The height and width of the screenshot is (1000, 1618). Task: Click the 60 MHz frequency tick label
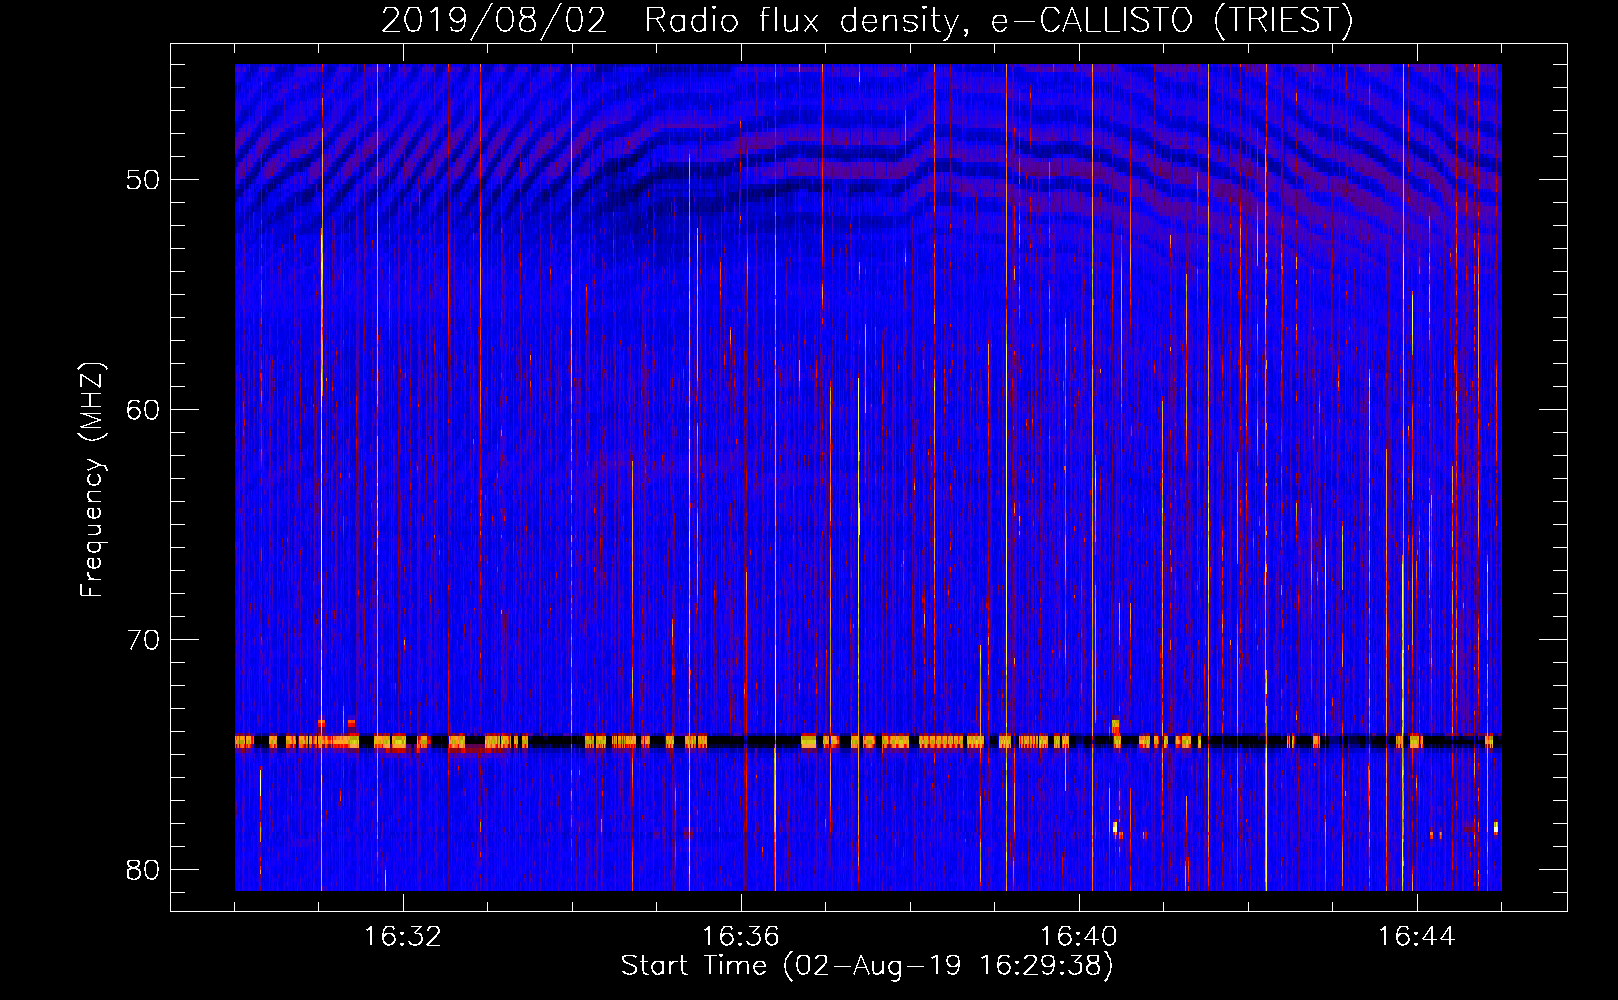[x=143, y=410]
